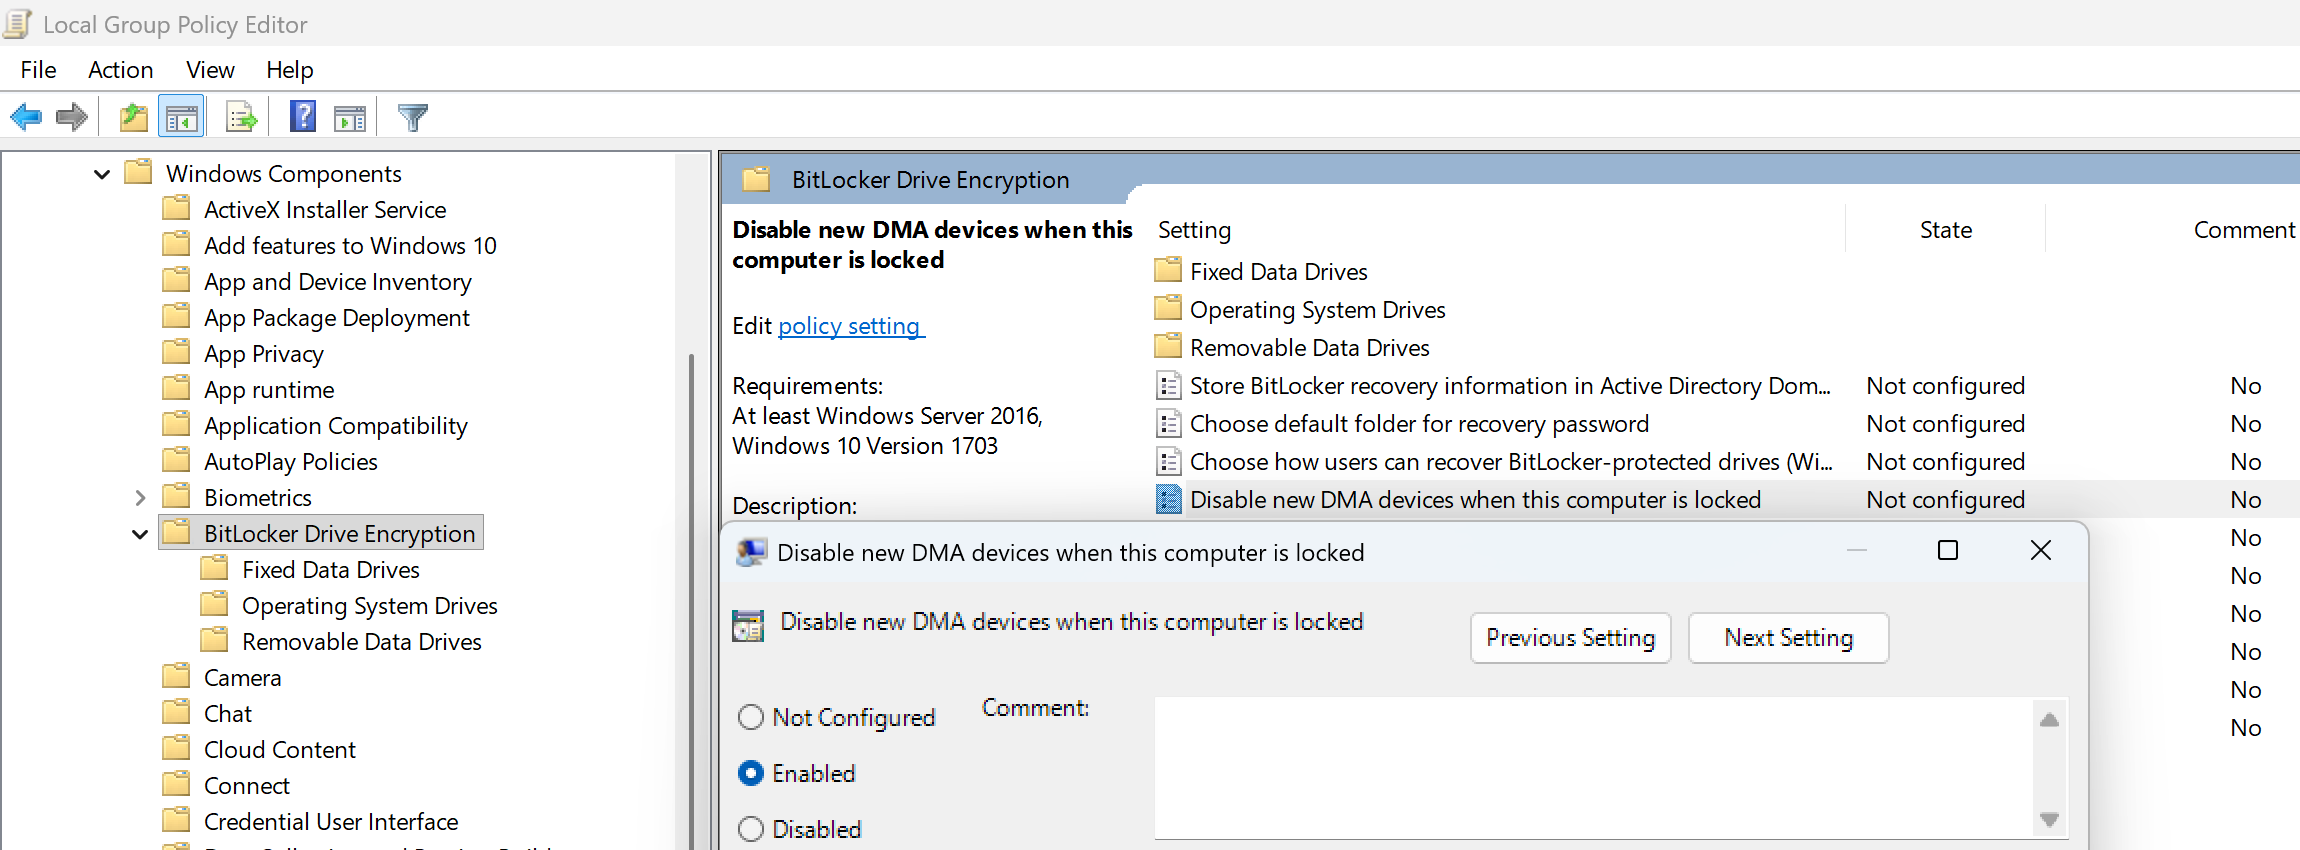Select App Package Deployment tree item
Viewport: 2300px width, 850px height.
pyautogui.click(x=336, y=318)
